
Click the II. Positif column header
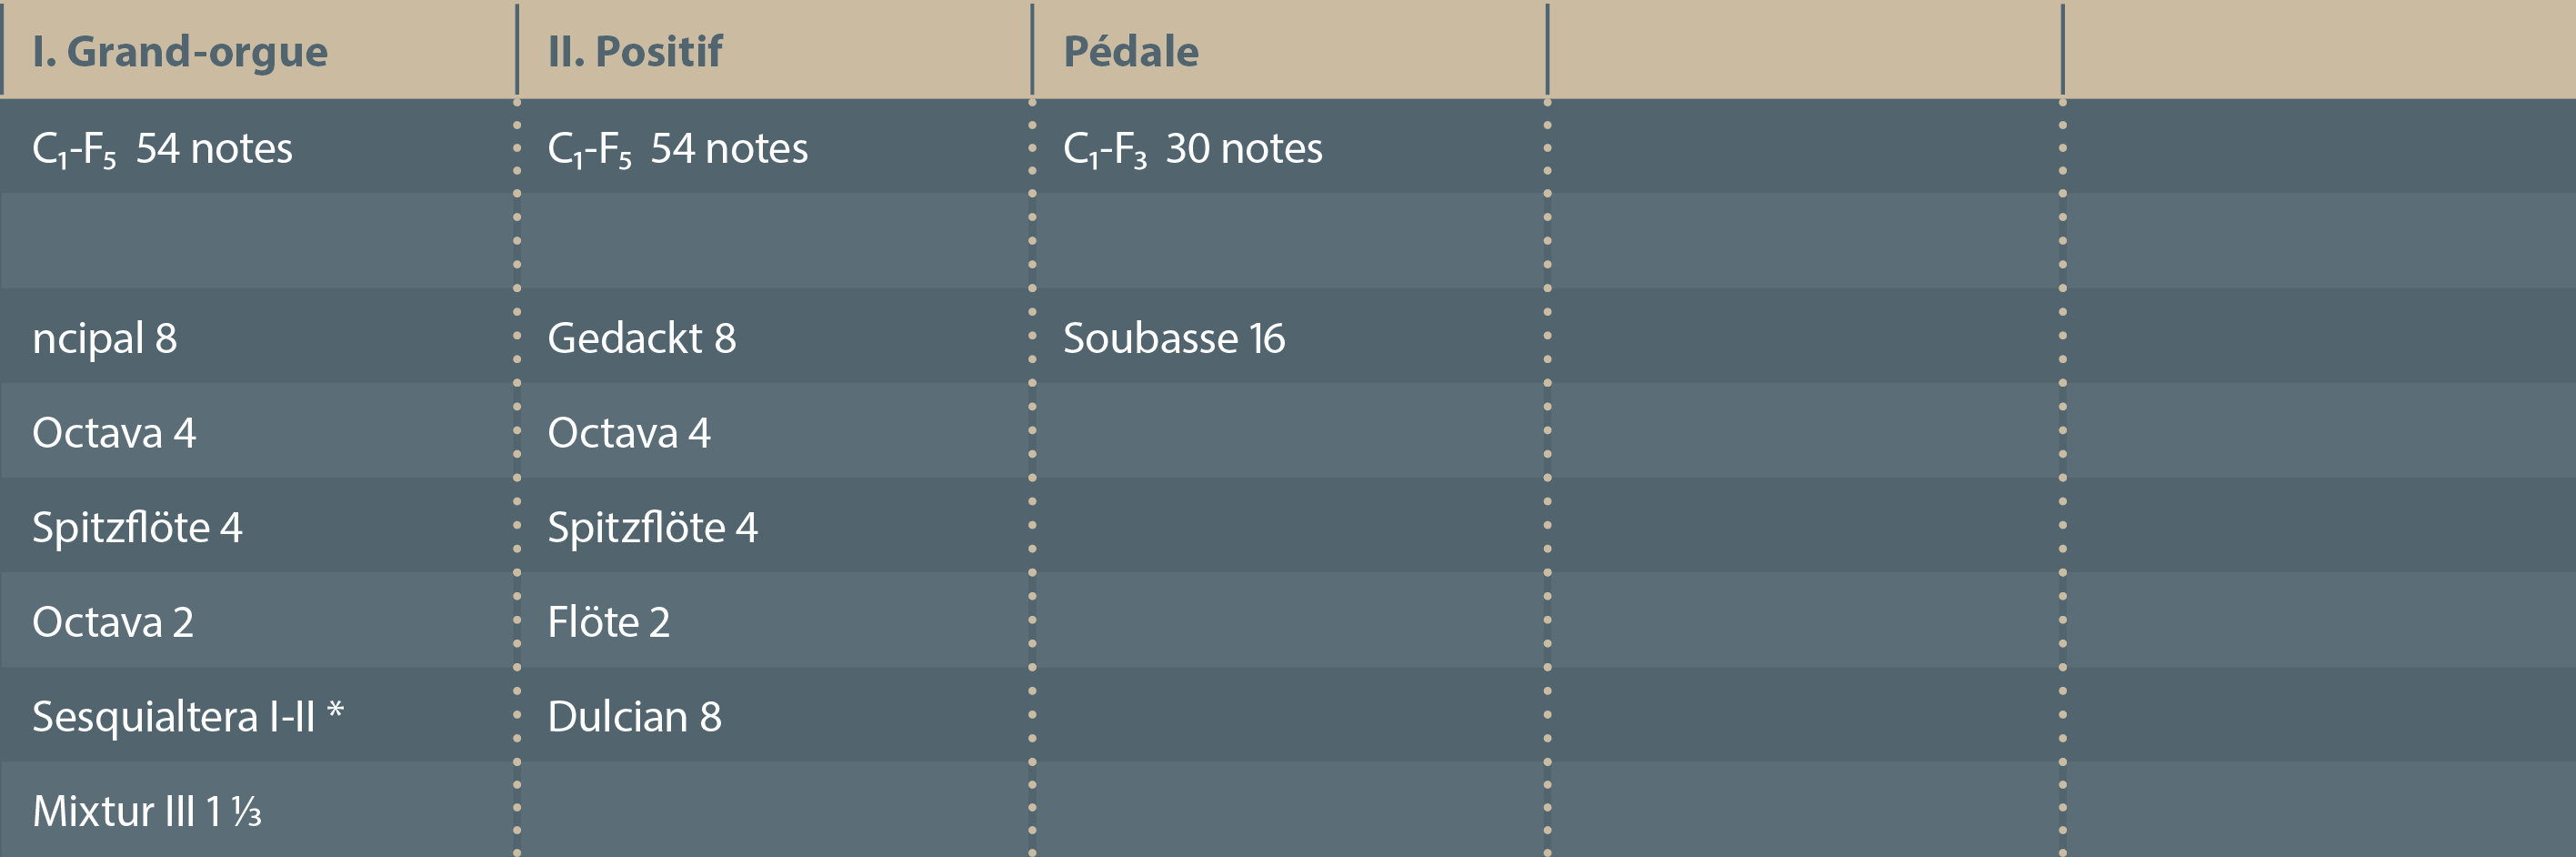pos(634,52)
